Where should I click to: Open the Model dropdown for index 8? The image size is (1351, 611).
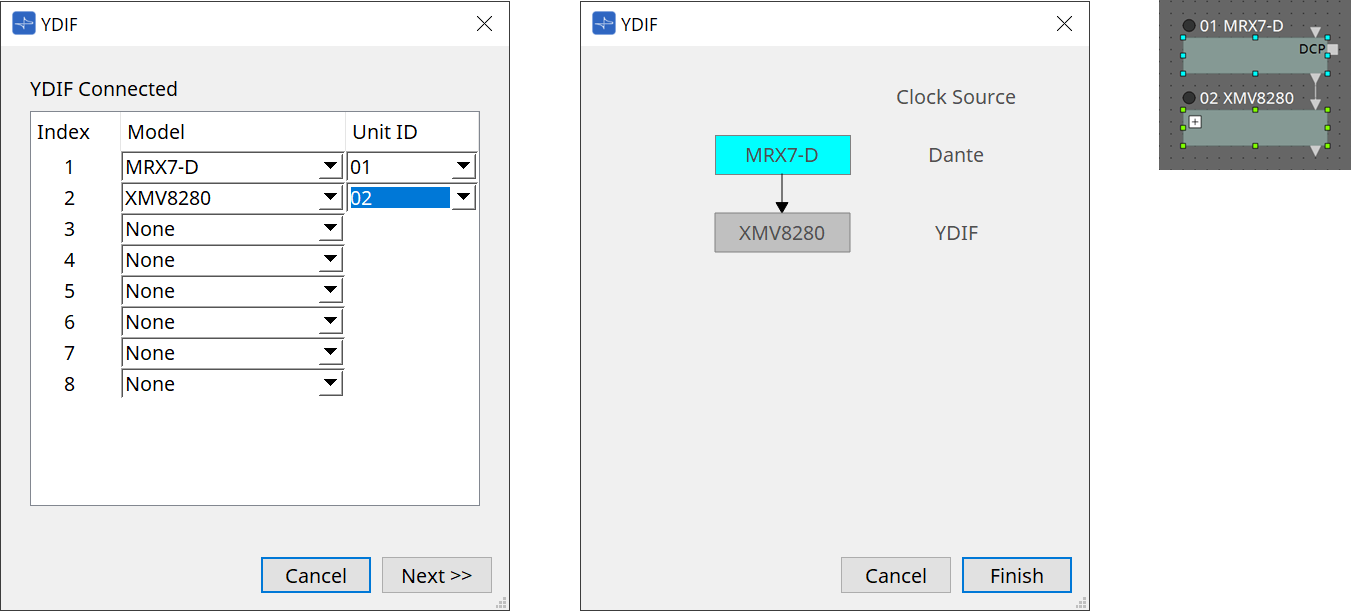coord(330,384)
